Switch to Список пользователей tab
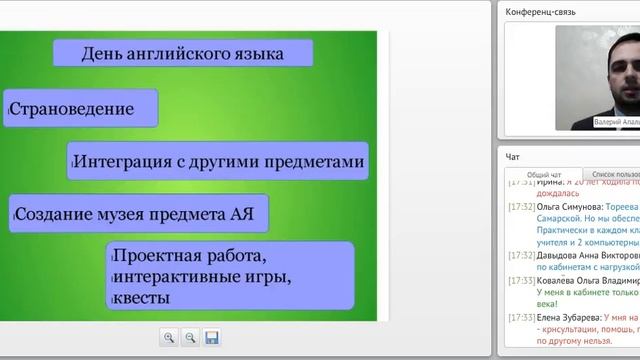 point(612,174)
